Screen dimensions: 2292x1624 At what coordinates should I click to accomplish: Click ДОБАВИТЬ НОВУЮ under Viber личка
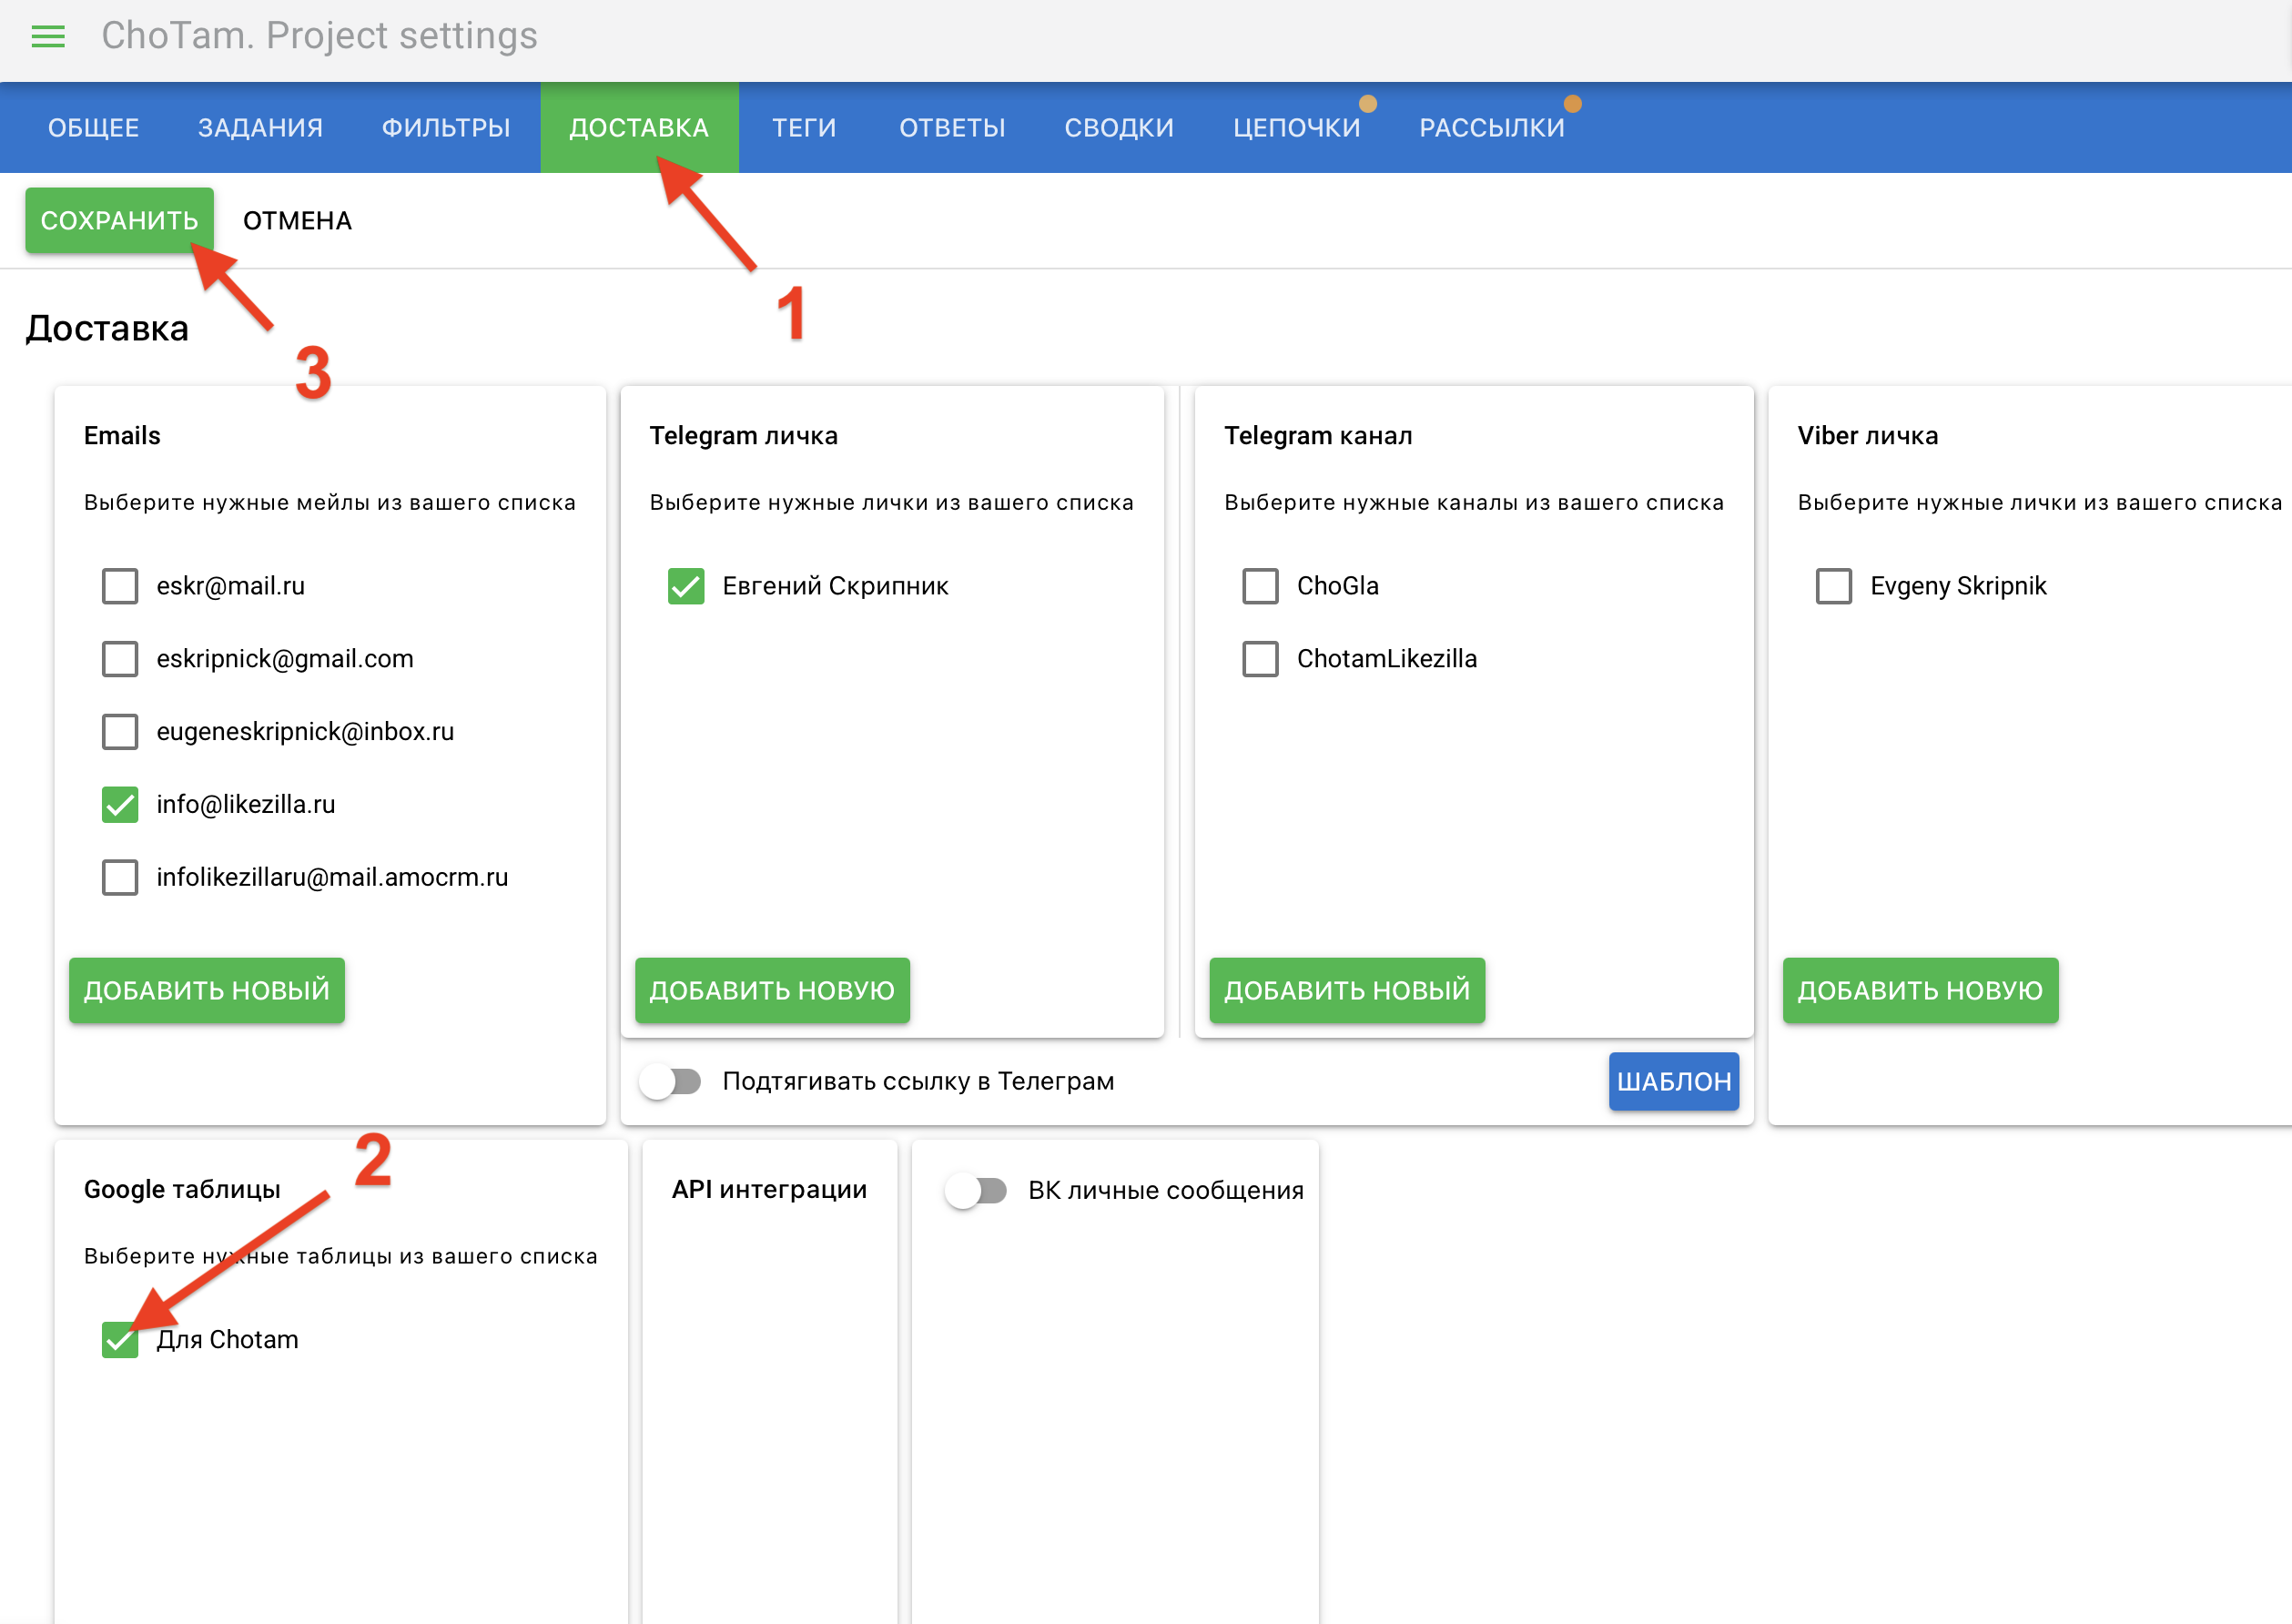(1919, 990)
